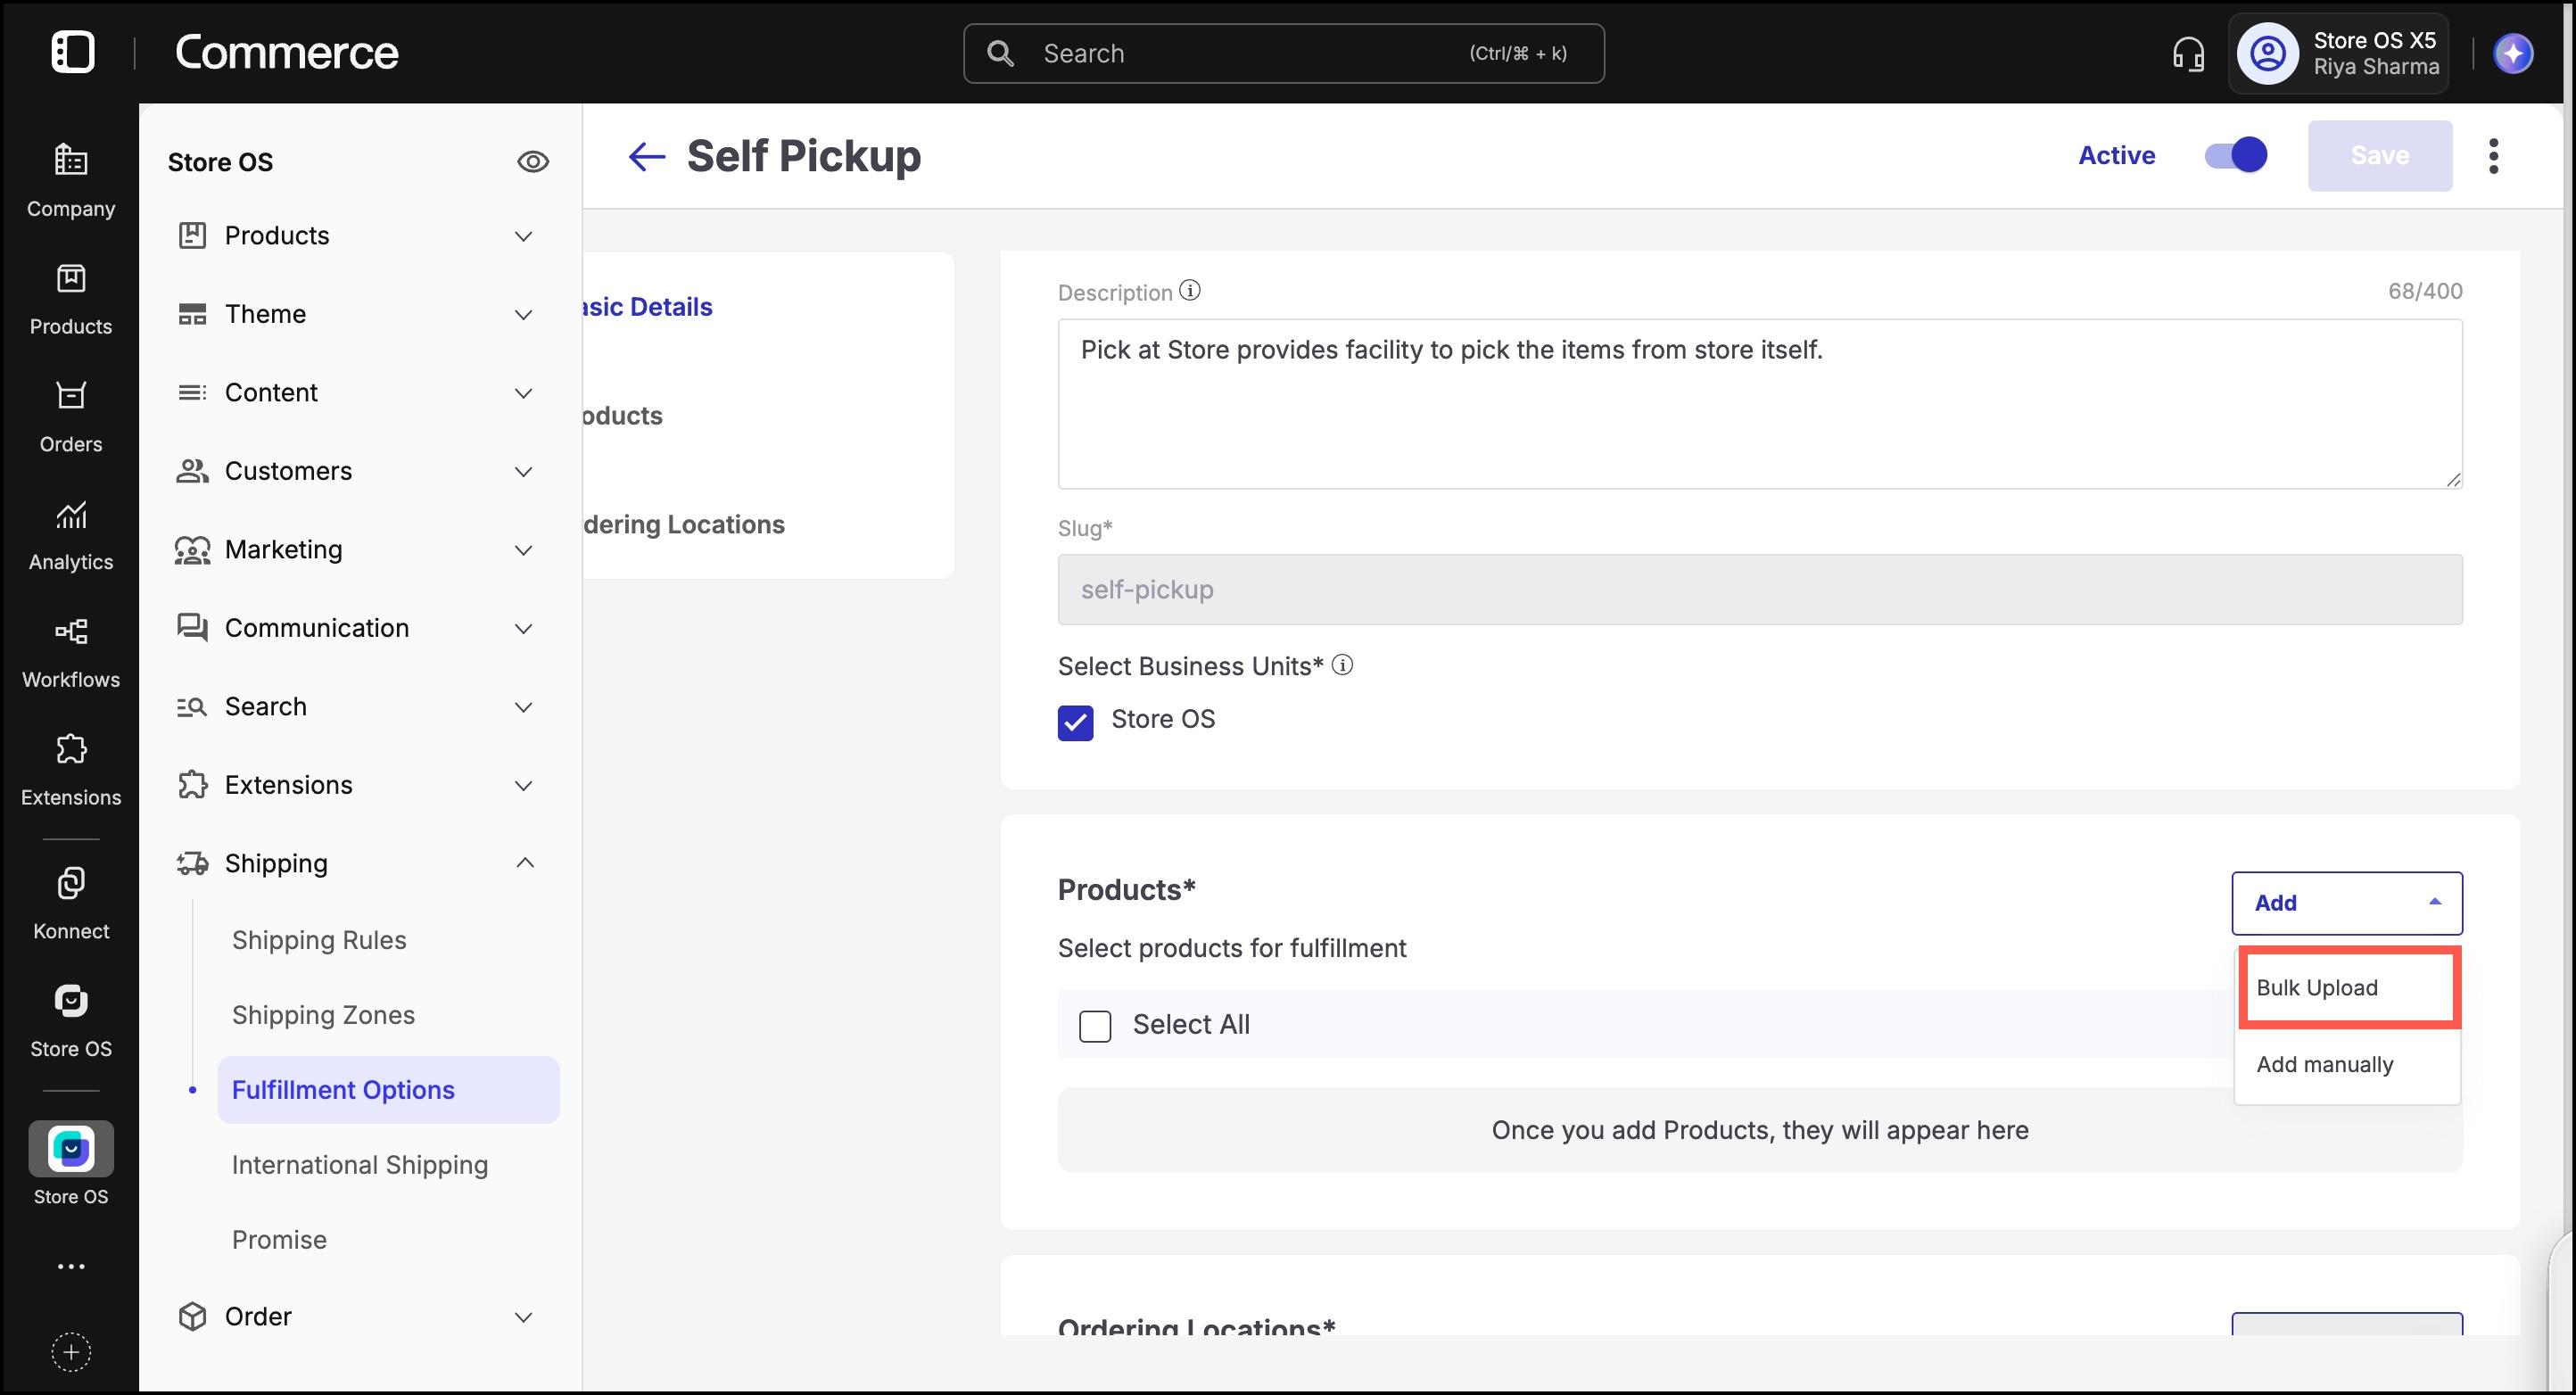The height and width of the screenshot is (1395, 2576).
Task: Expand the Search menu chevron
Action: (523, 707)
